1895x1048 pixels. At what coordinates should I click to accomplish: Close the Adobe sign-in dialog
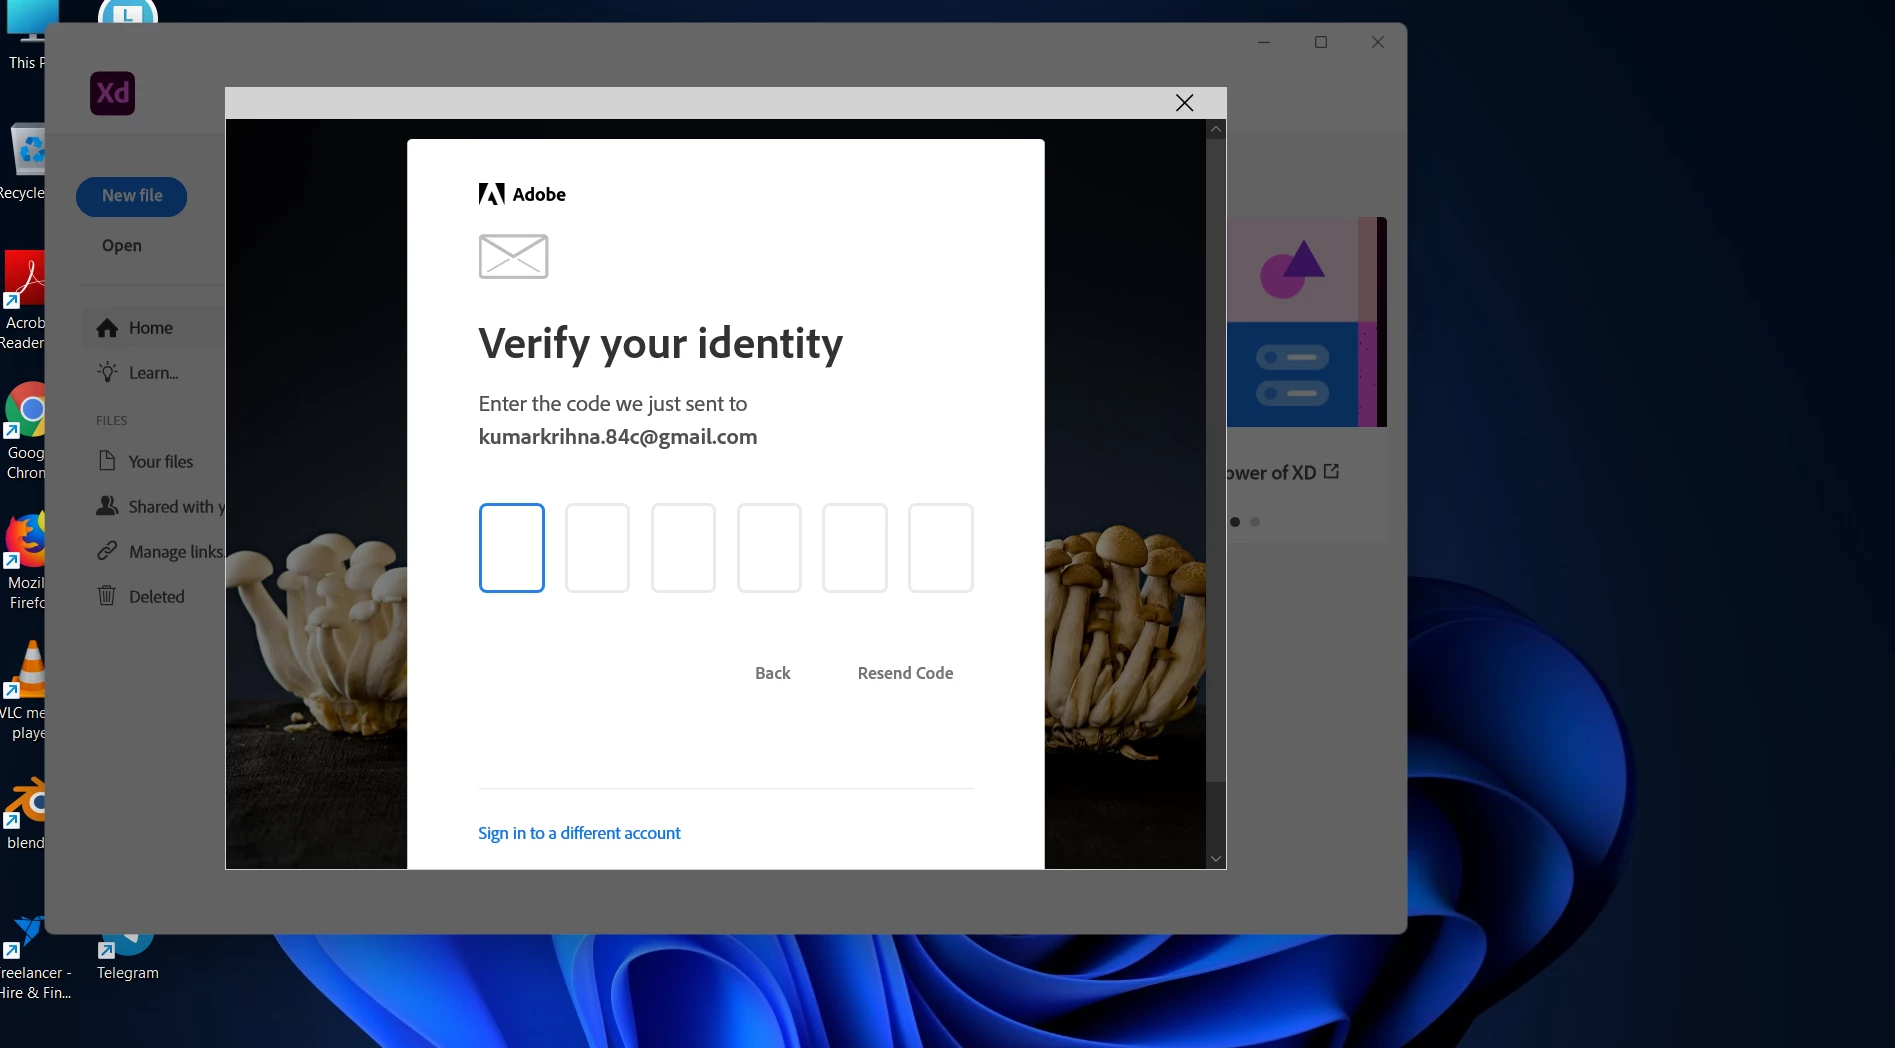1184,103
